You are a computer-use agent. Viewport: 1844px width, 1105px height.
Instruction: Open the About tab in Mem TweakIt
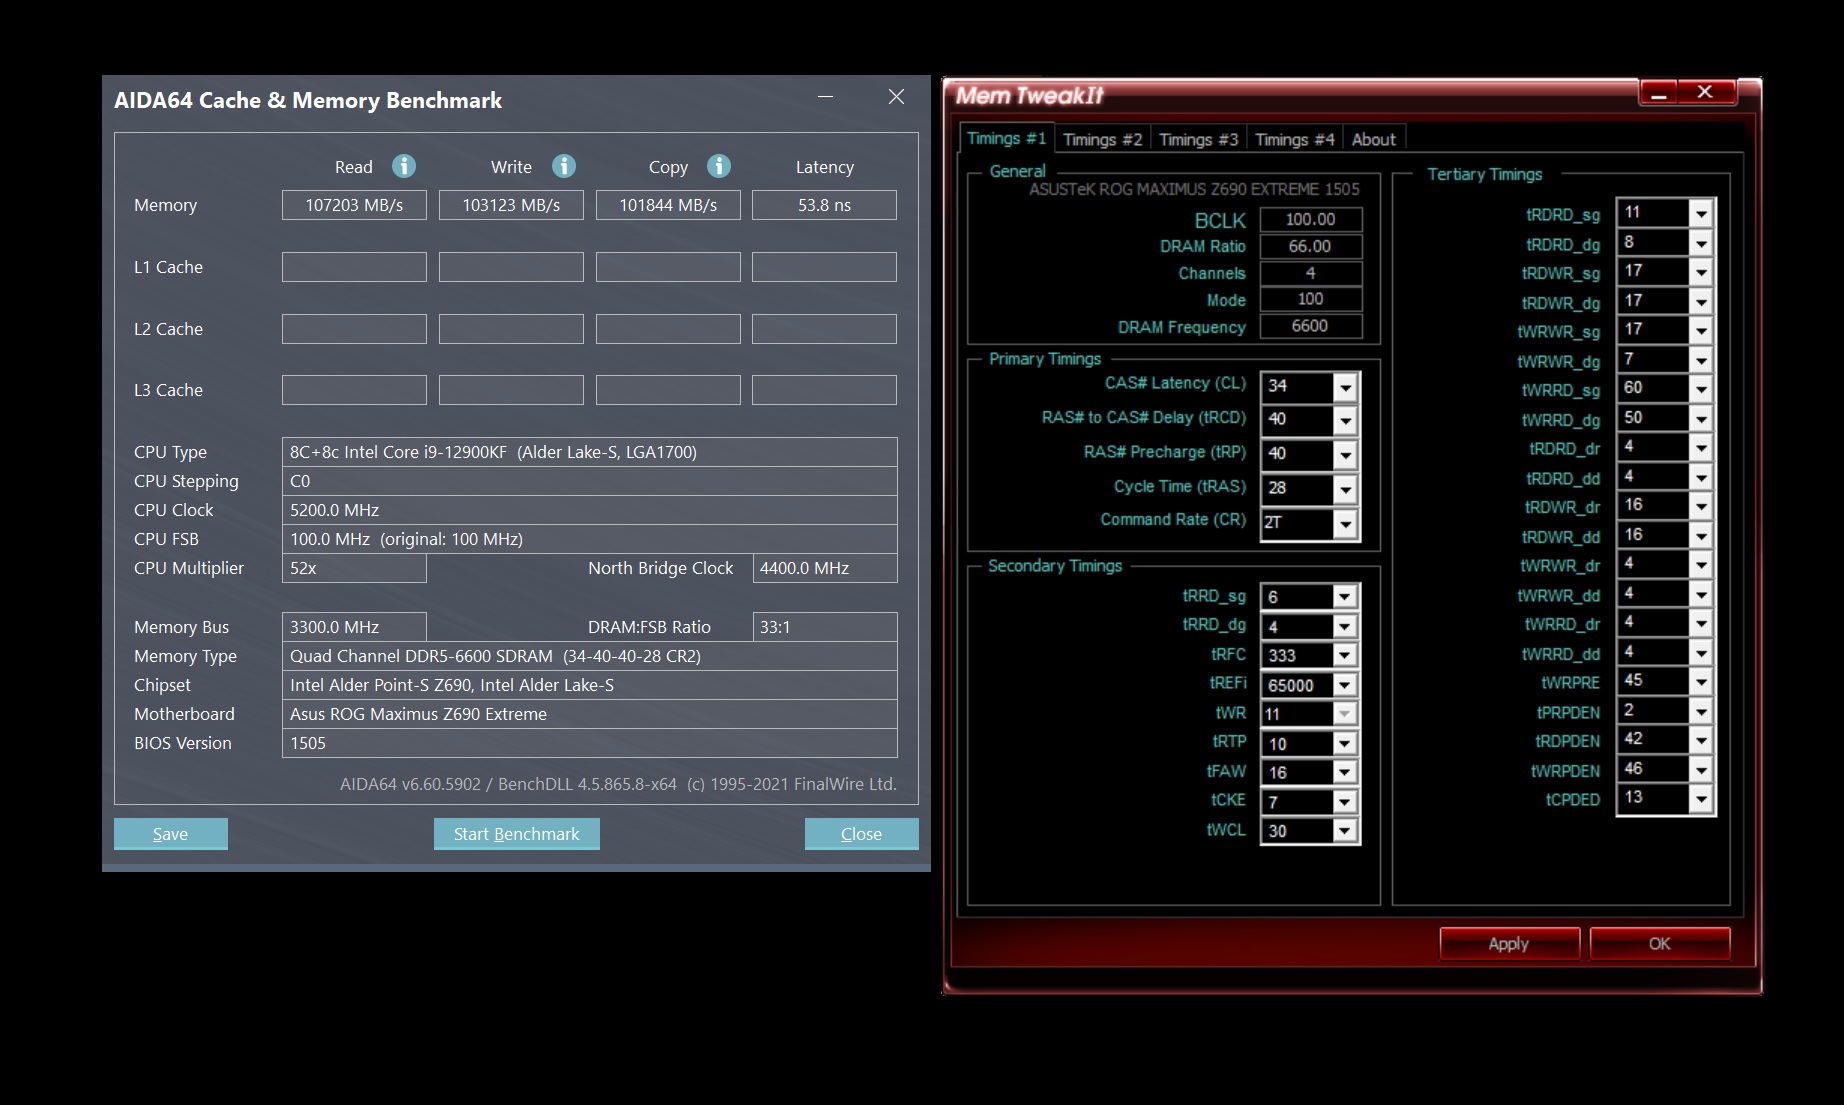[1374, 140]
